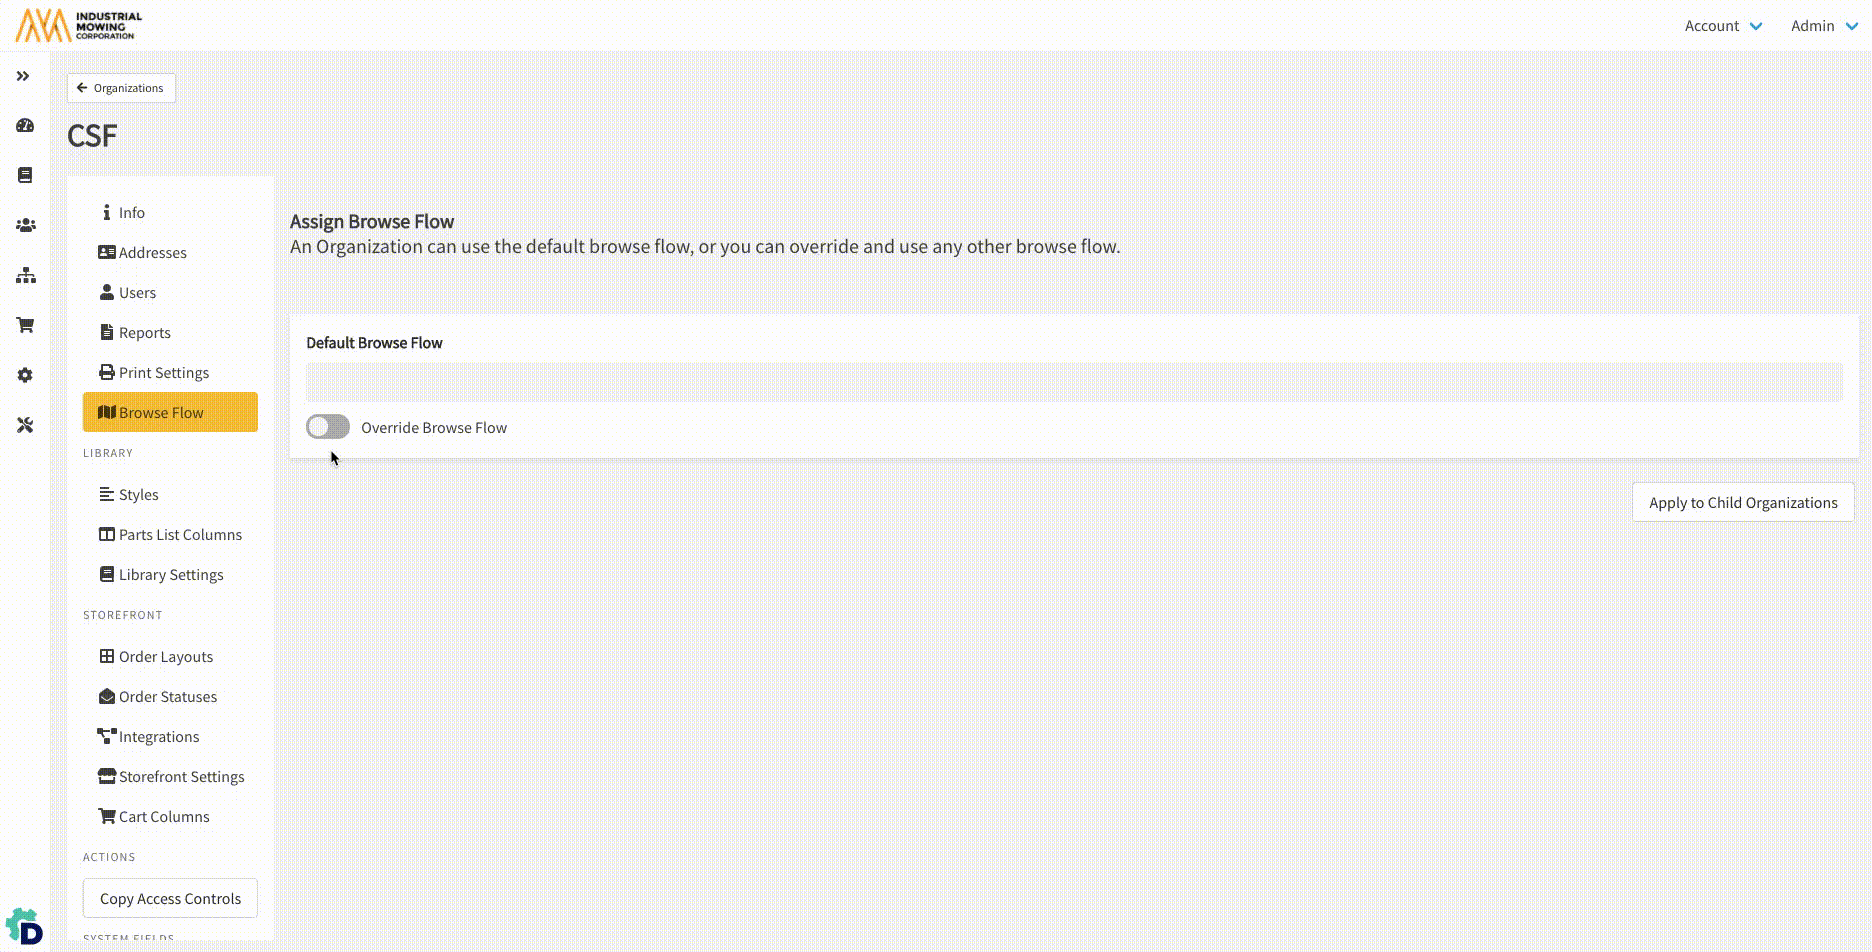Open the Account dropdown menu
The image size is (1872, 952).
click(1722, 26)
